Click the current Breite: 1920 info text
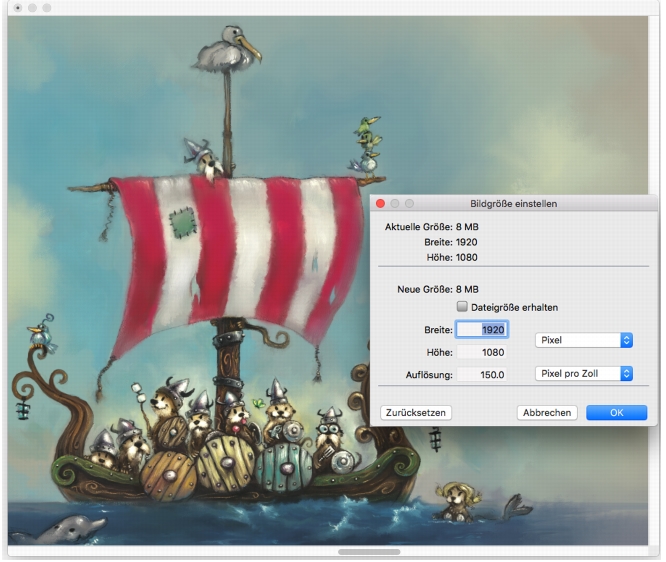 click(451, 242)
